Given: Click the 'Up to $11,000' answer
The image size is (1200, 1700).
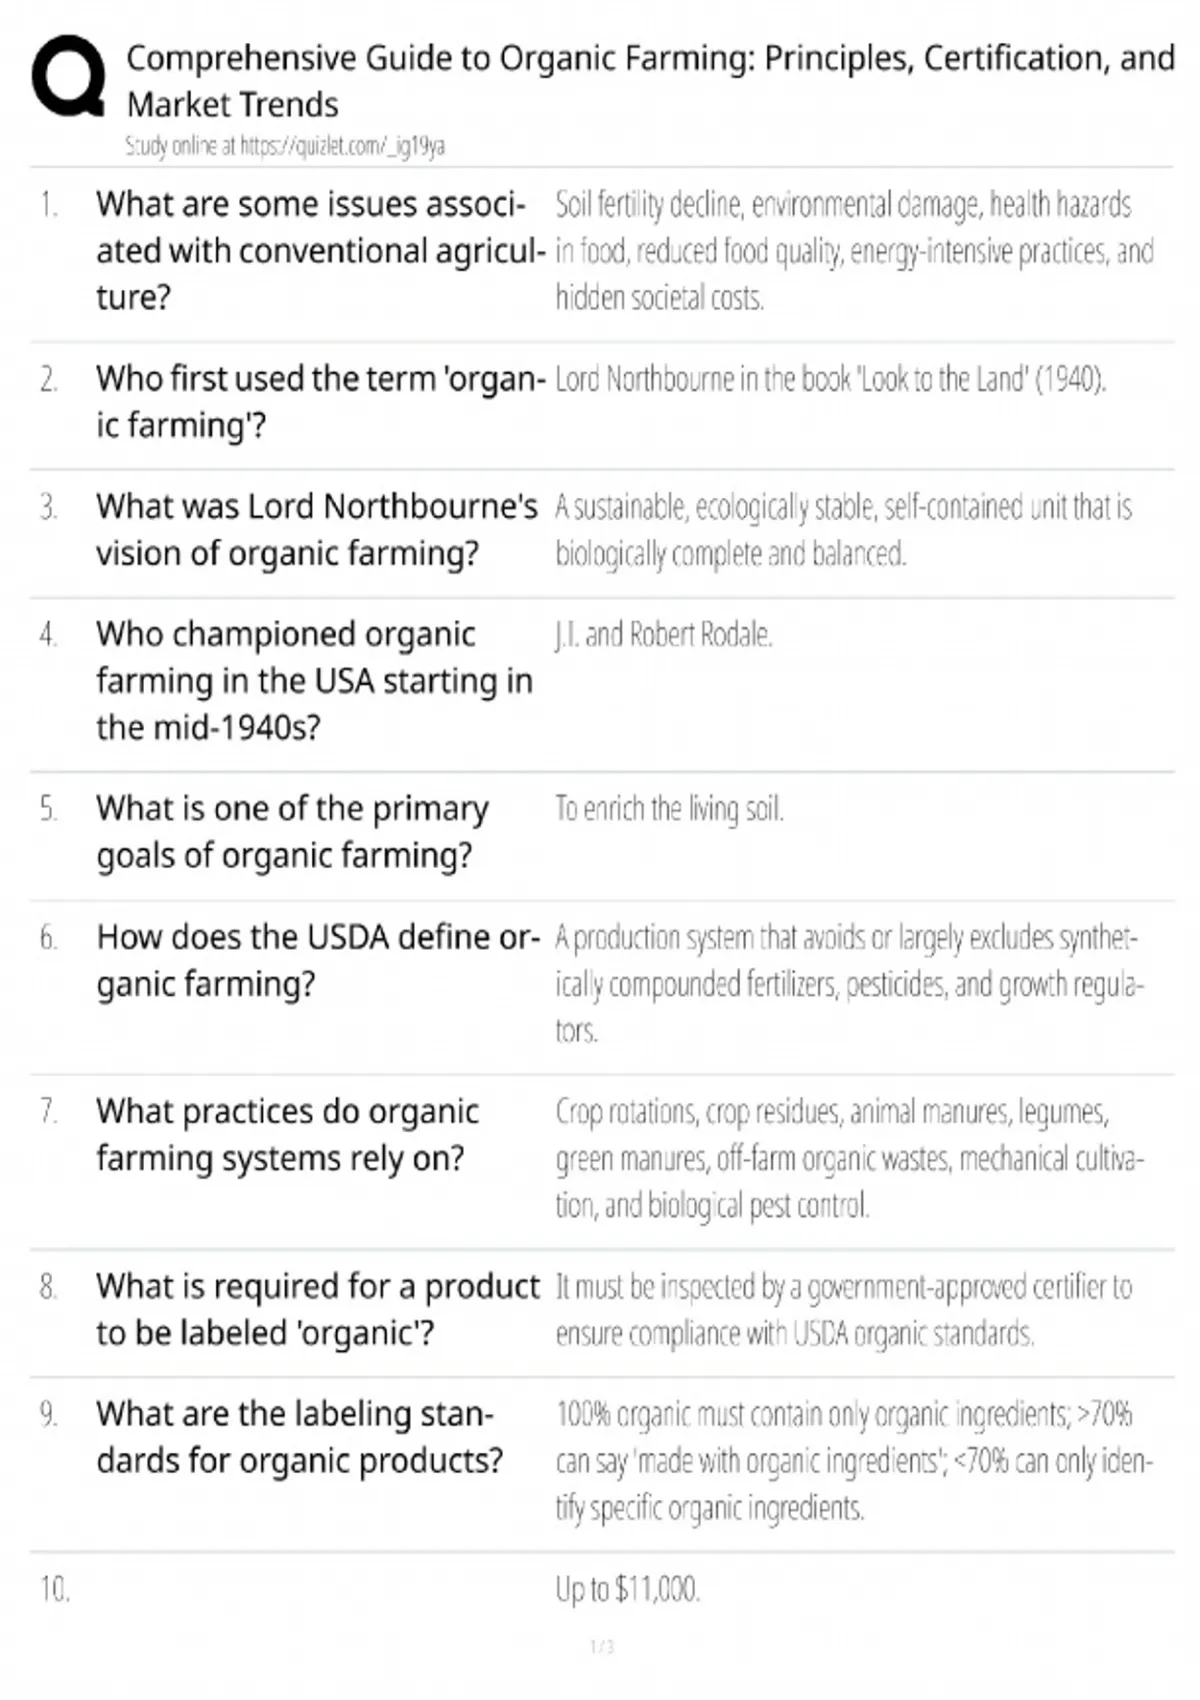Looking at the screenshot, I should pos(627,1588).
